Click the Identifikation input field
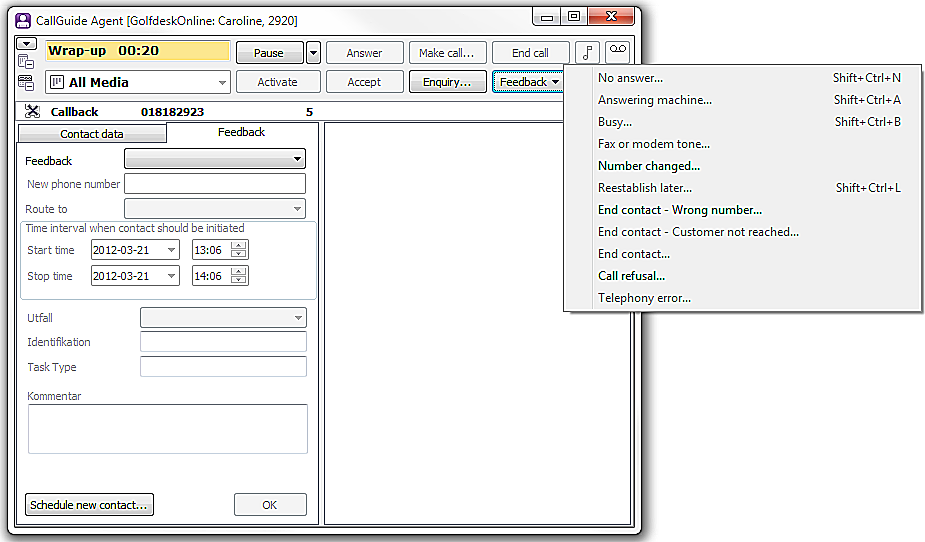The width and height of the screenshot is (925, 542). click(x=223, y=341)
